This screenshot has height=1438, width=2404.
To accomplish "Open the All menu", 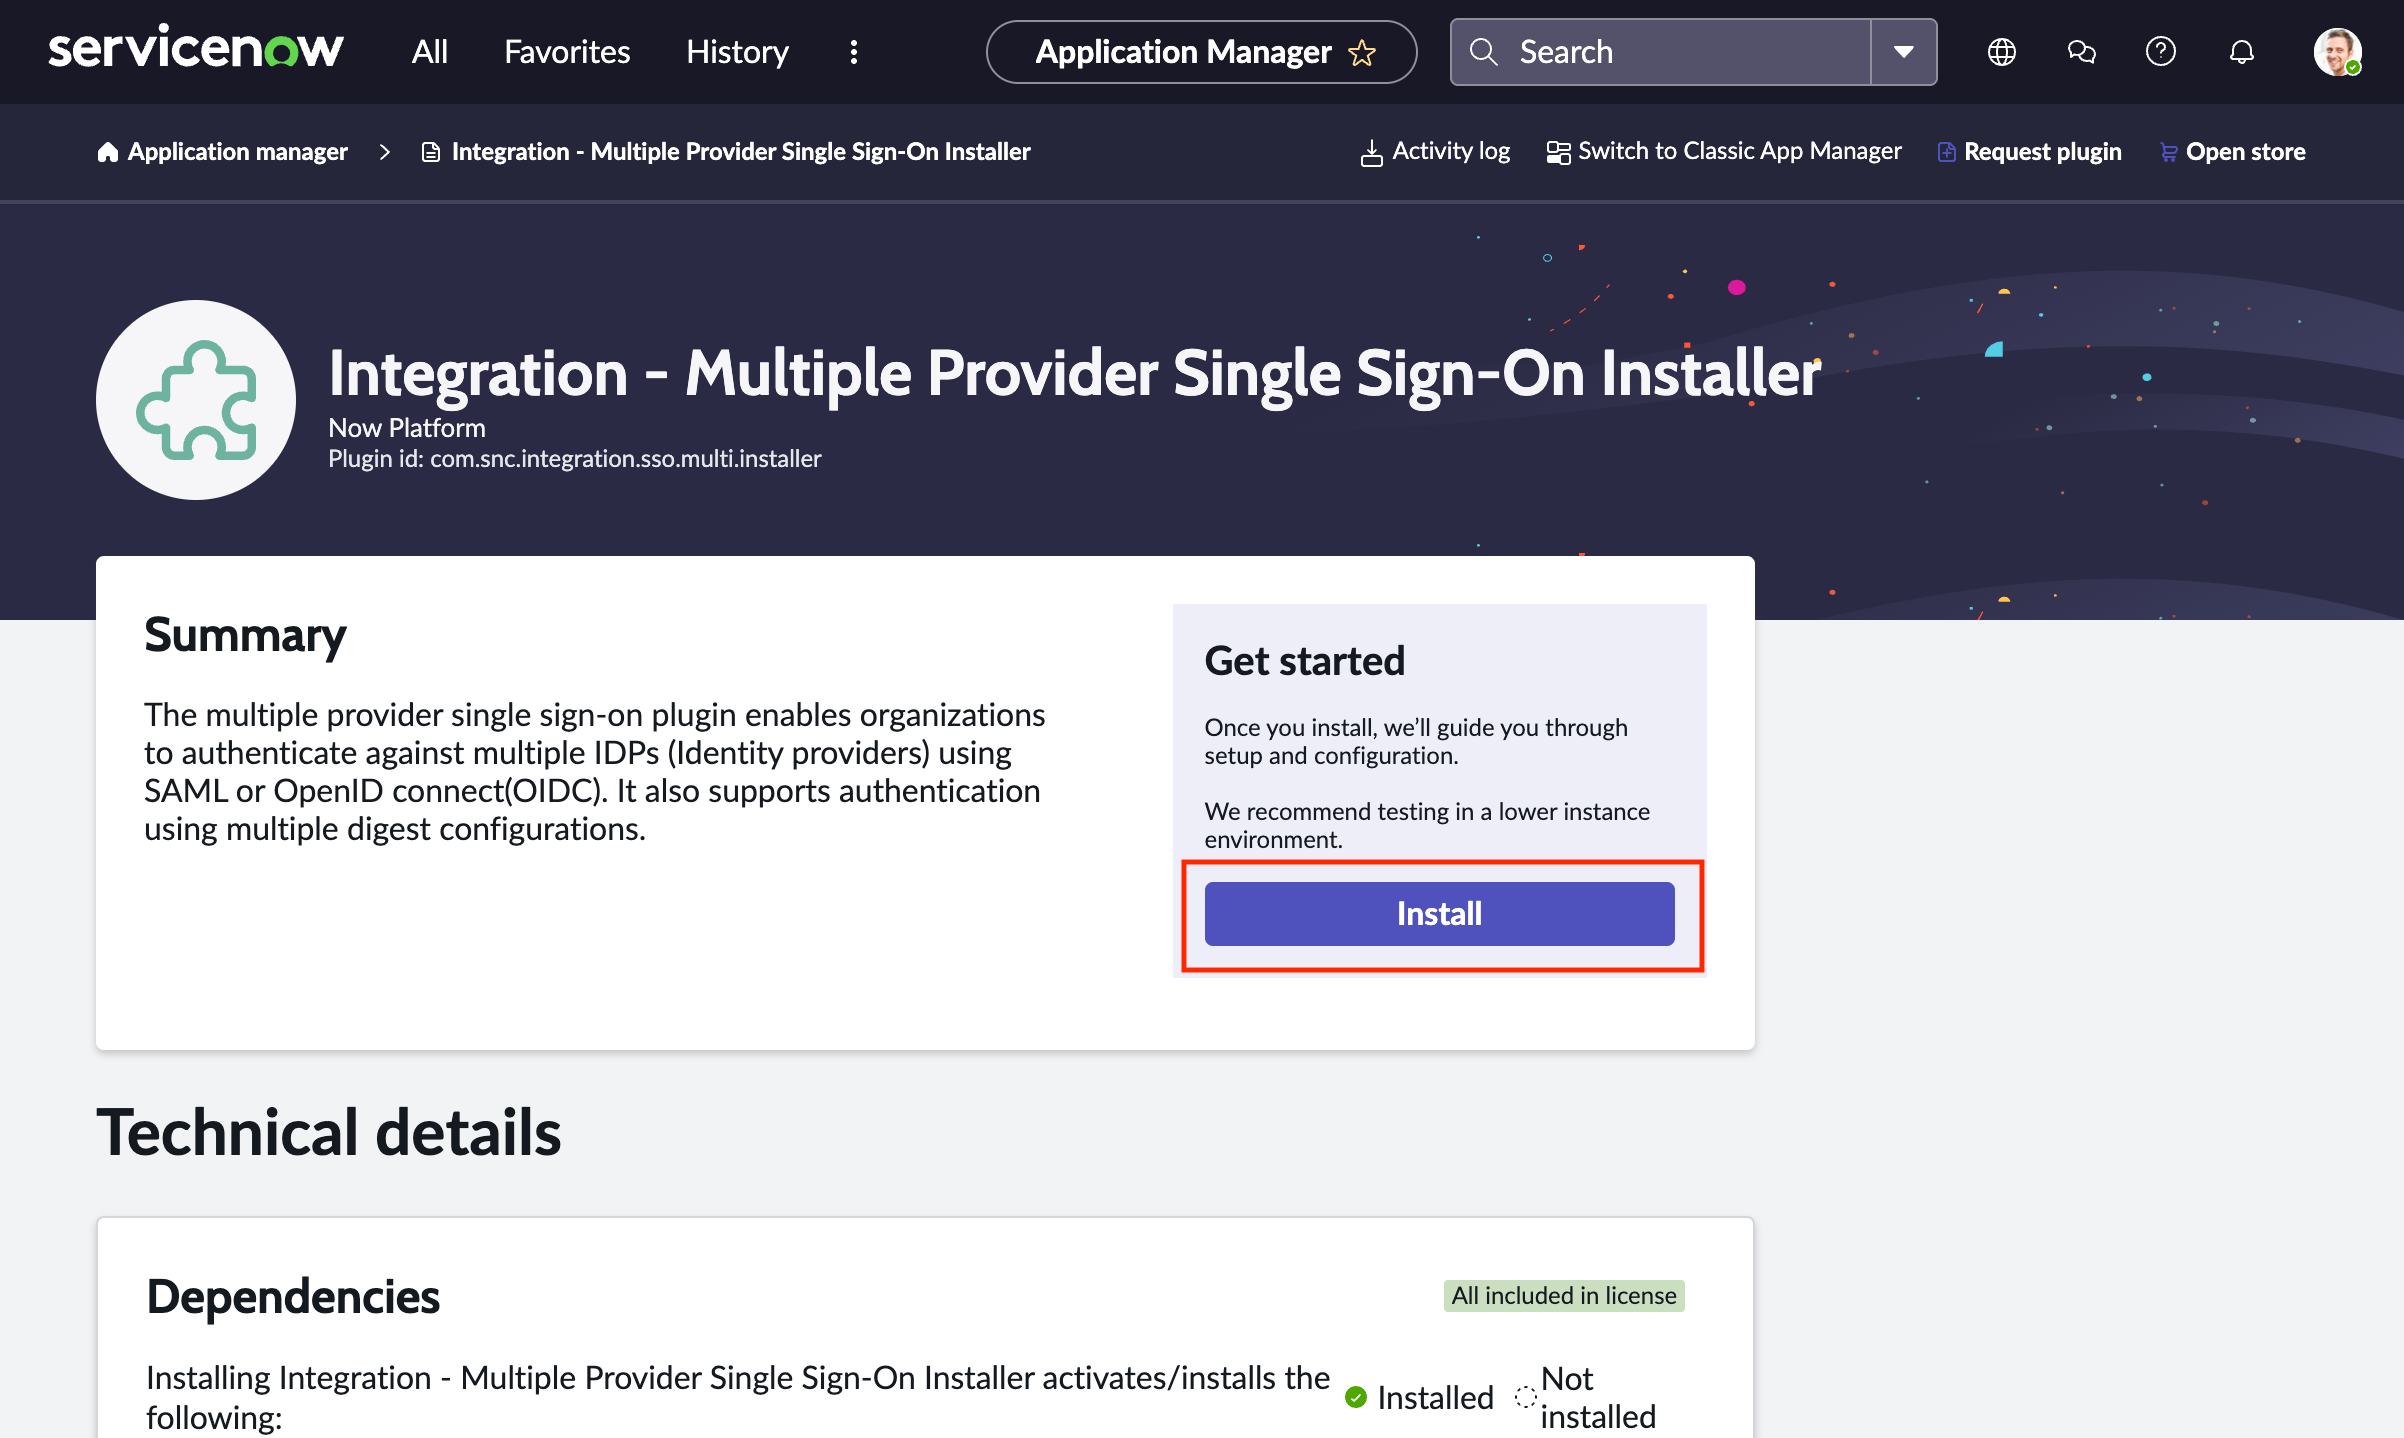I will 428,52.
